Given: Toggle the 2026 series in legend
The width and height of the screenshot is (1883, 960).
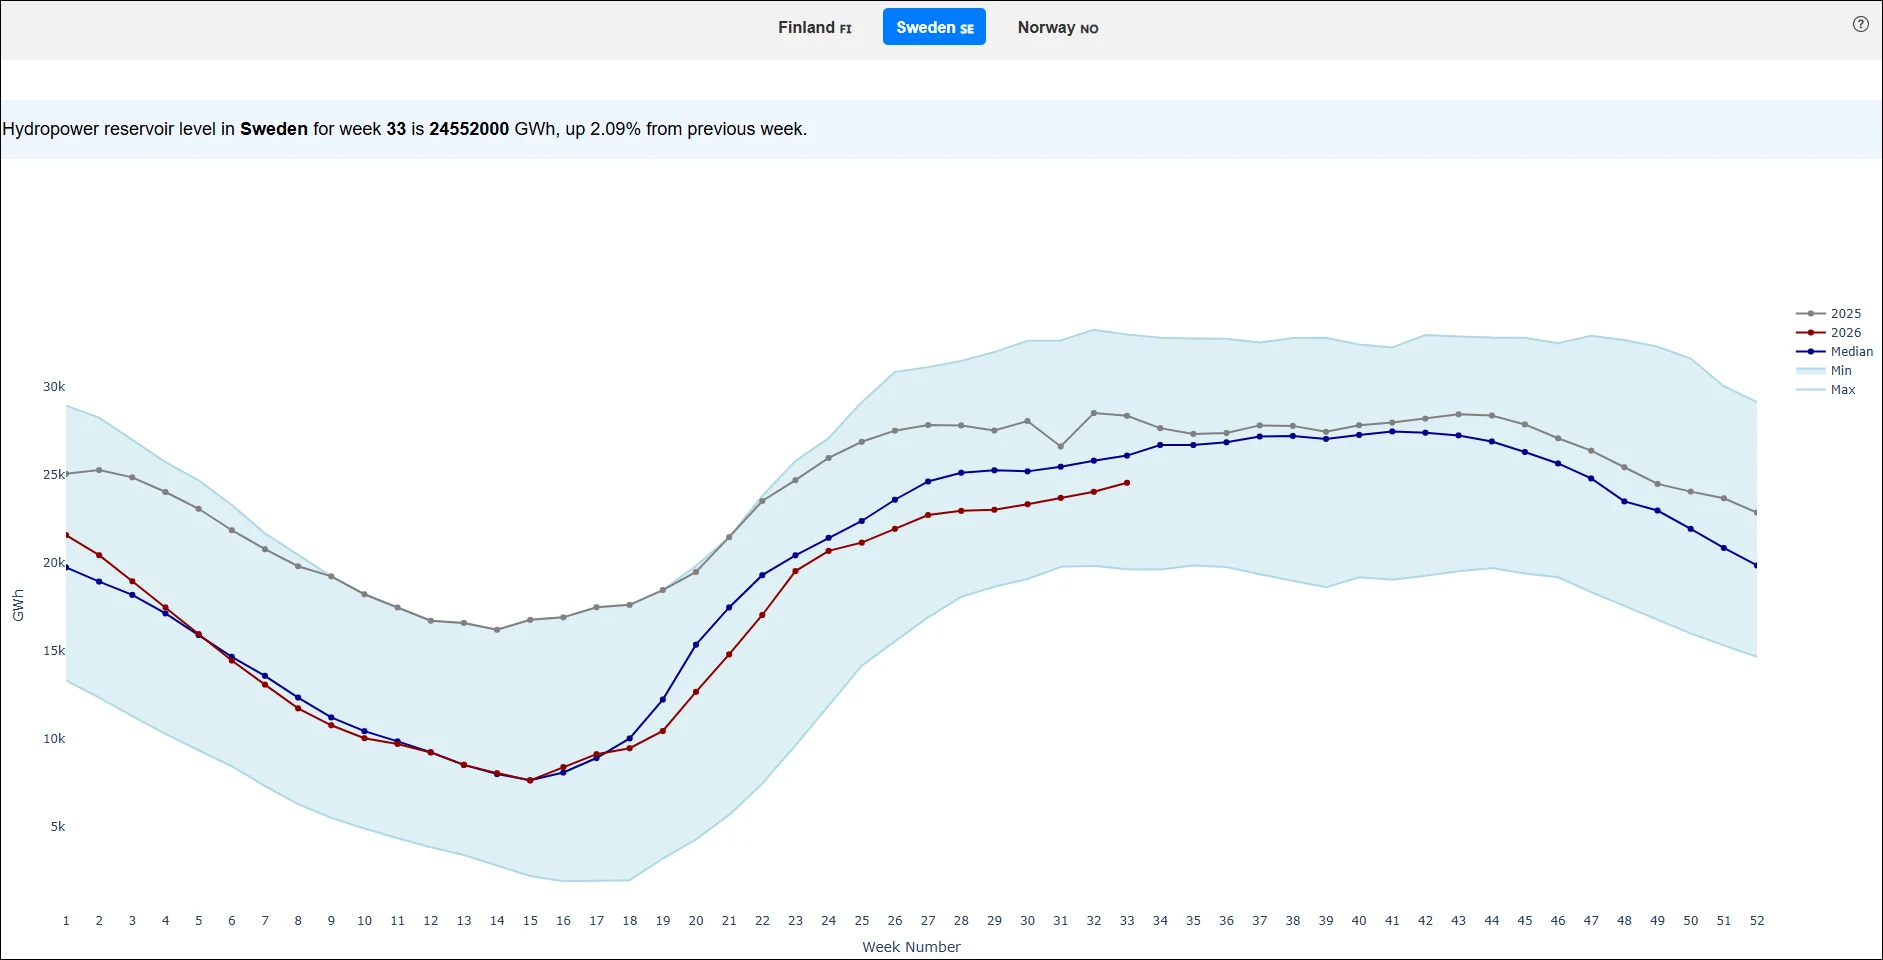Looking at the screenshot, I should [1829, 332].
